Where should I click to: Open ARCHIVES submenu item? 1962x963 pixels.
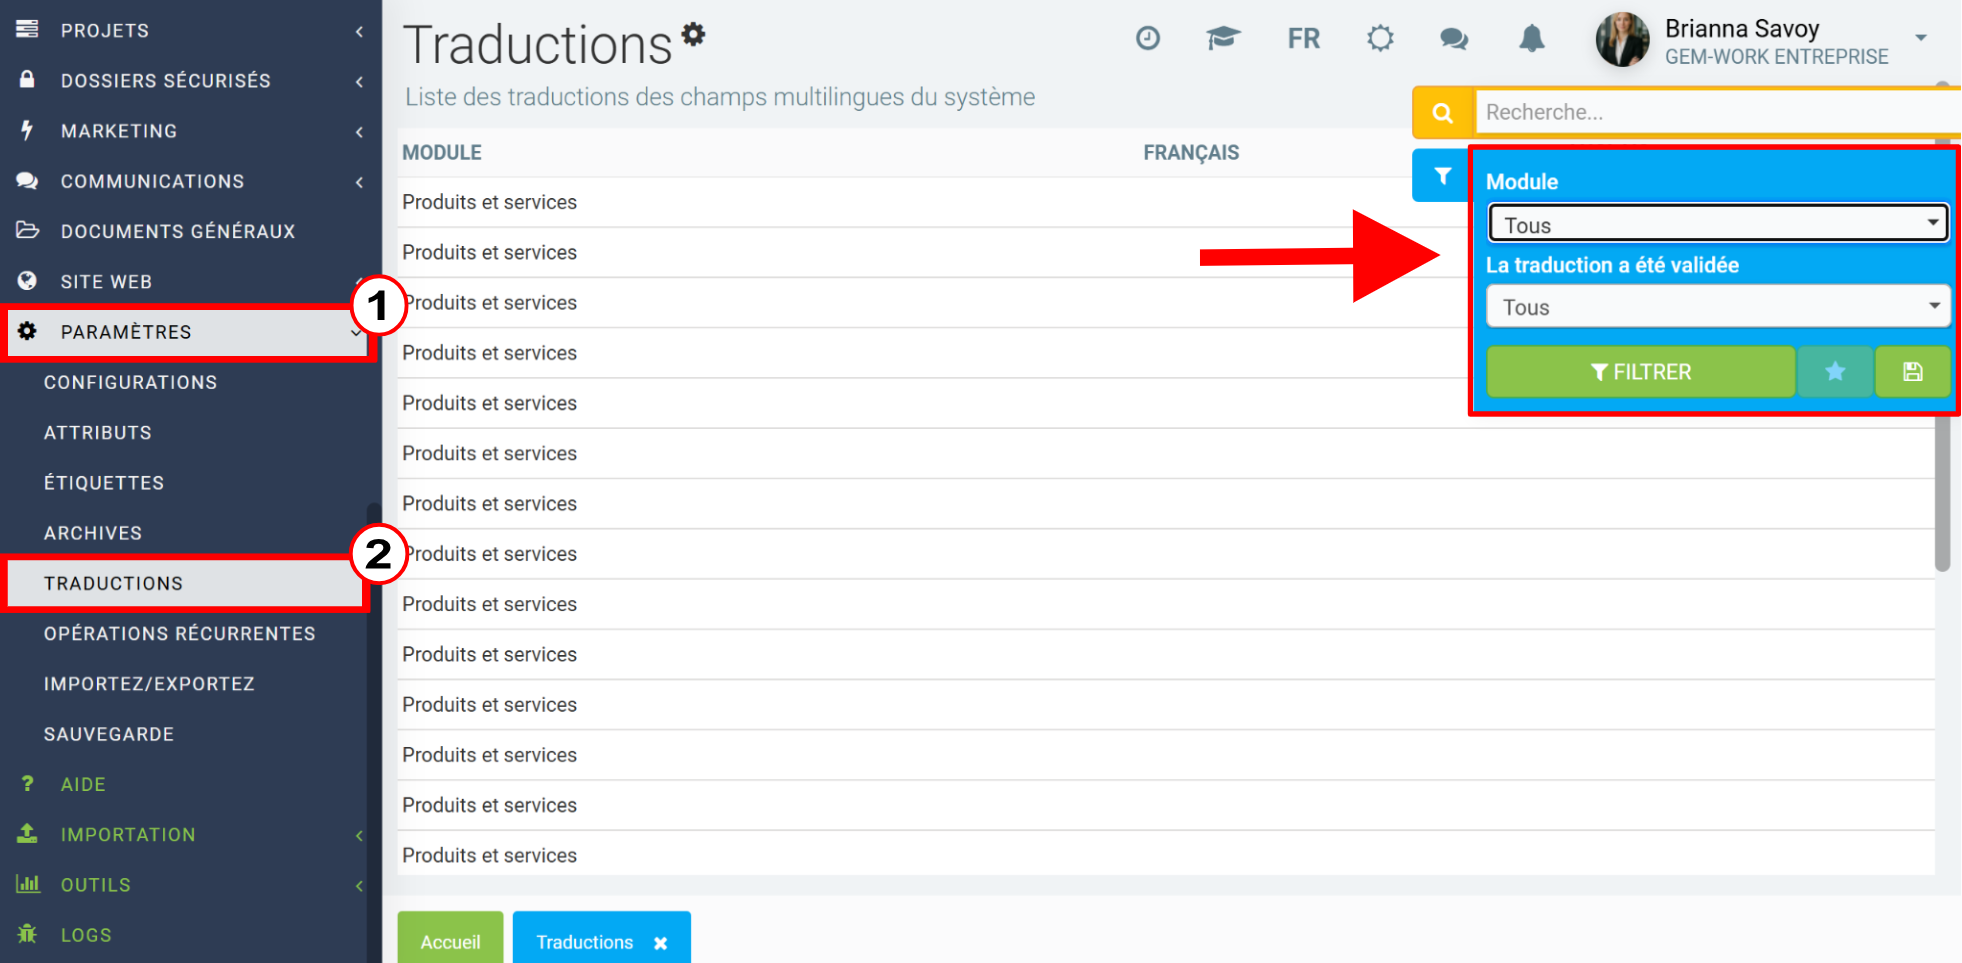click(x=93, y=533)
